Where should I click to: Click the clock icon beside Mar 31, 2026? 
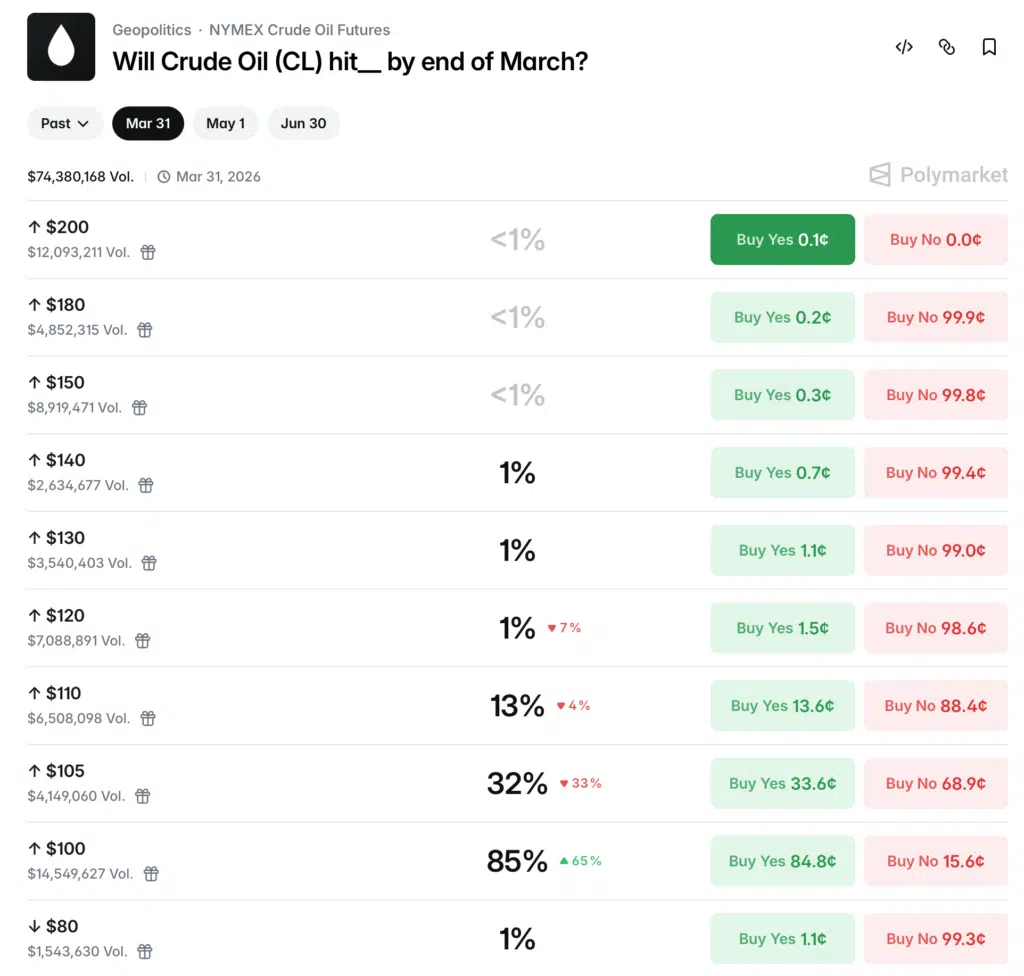pos(164,177)
